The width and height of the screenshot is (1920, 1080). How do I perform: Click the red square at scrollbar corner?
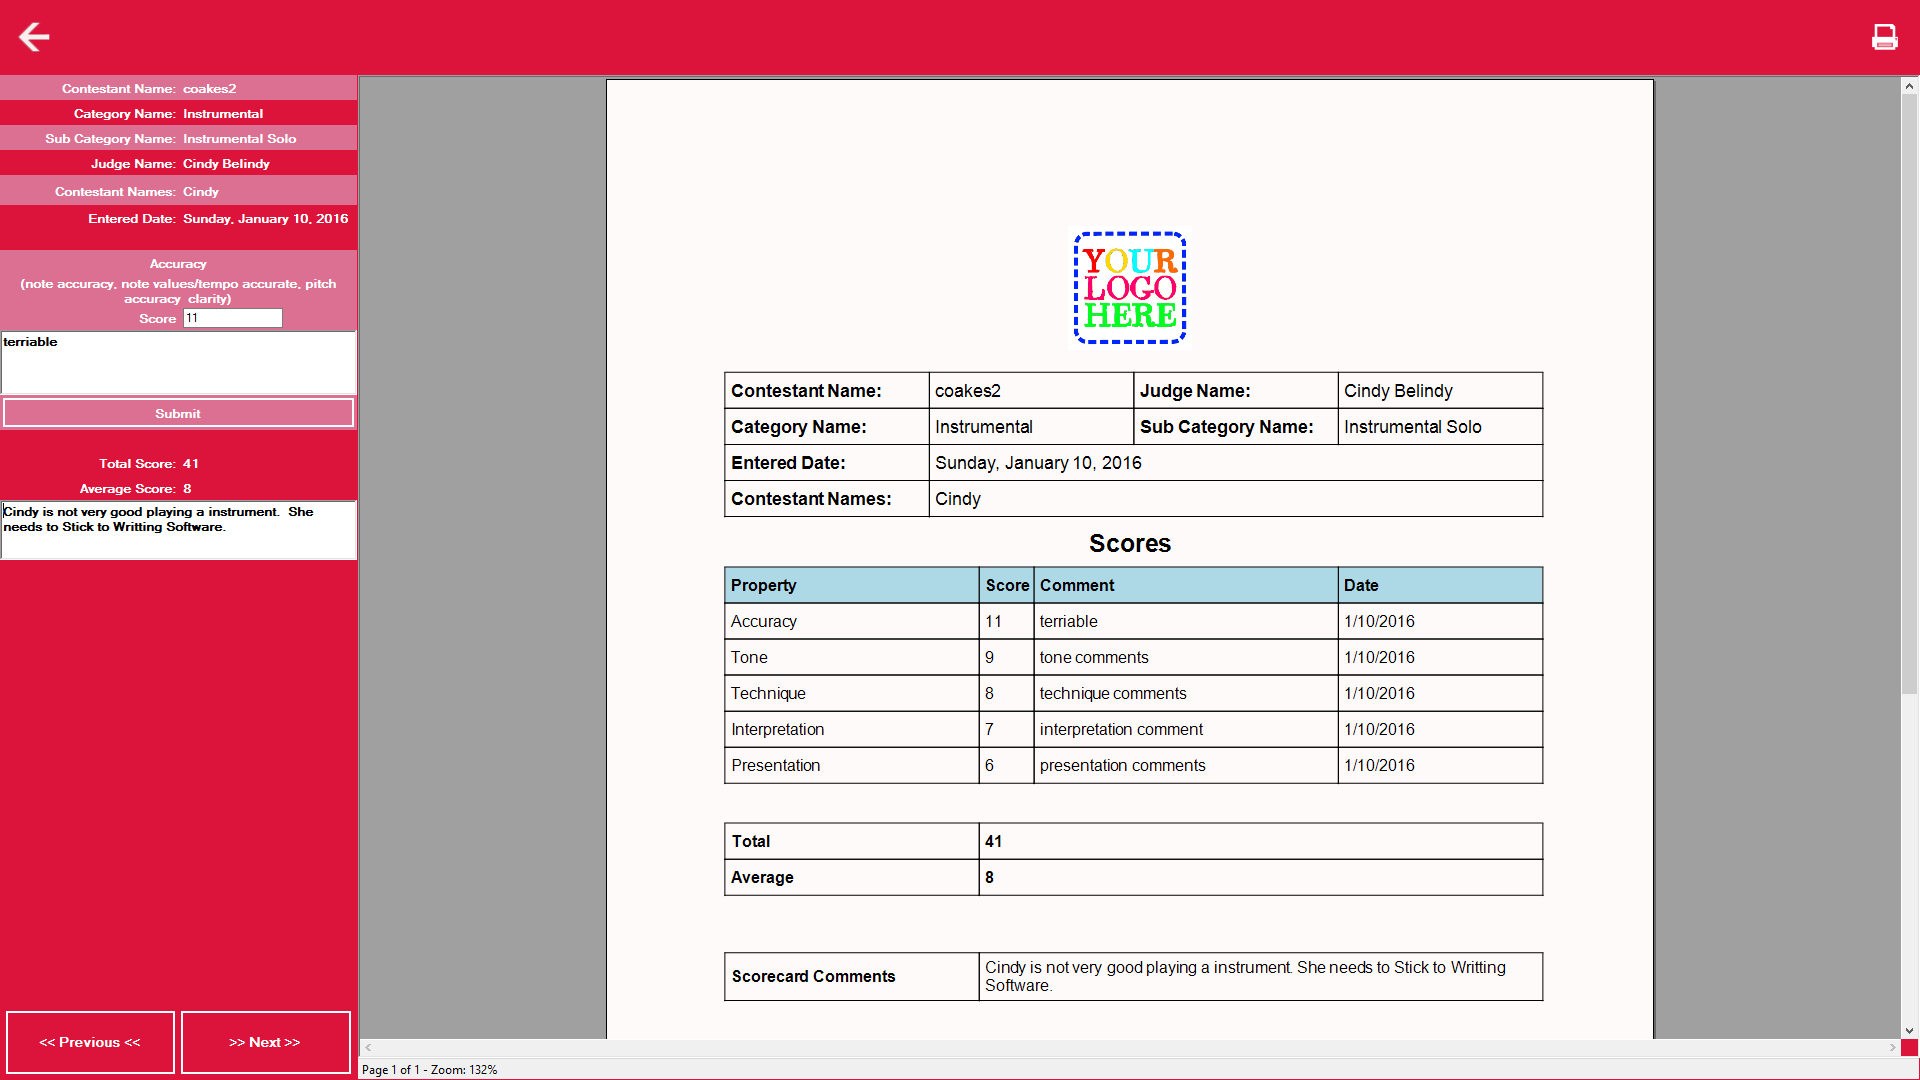click(x=1909, y=1048)
